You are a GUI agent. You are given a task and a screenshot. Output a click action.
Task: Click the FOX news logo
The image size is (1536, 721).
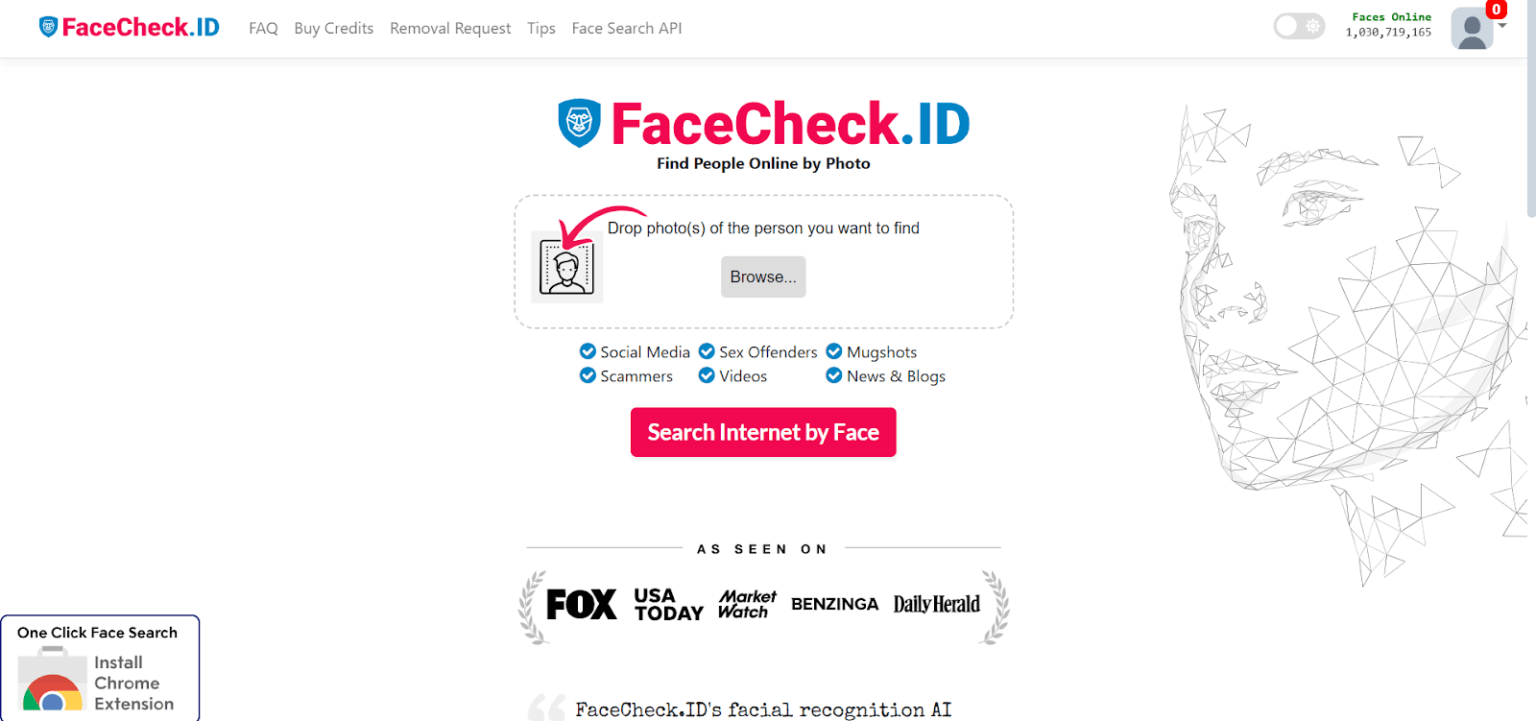pos(579,604)
